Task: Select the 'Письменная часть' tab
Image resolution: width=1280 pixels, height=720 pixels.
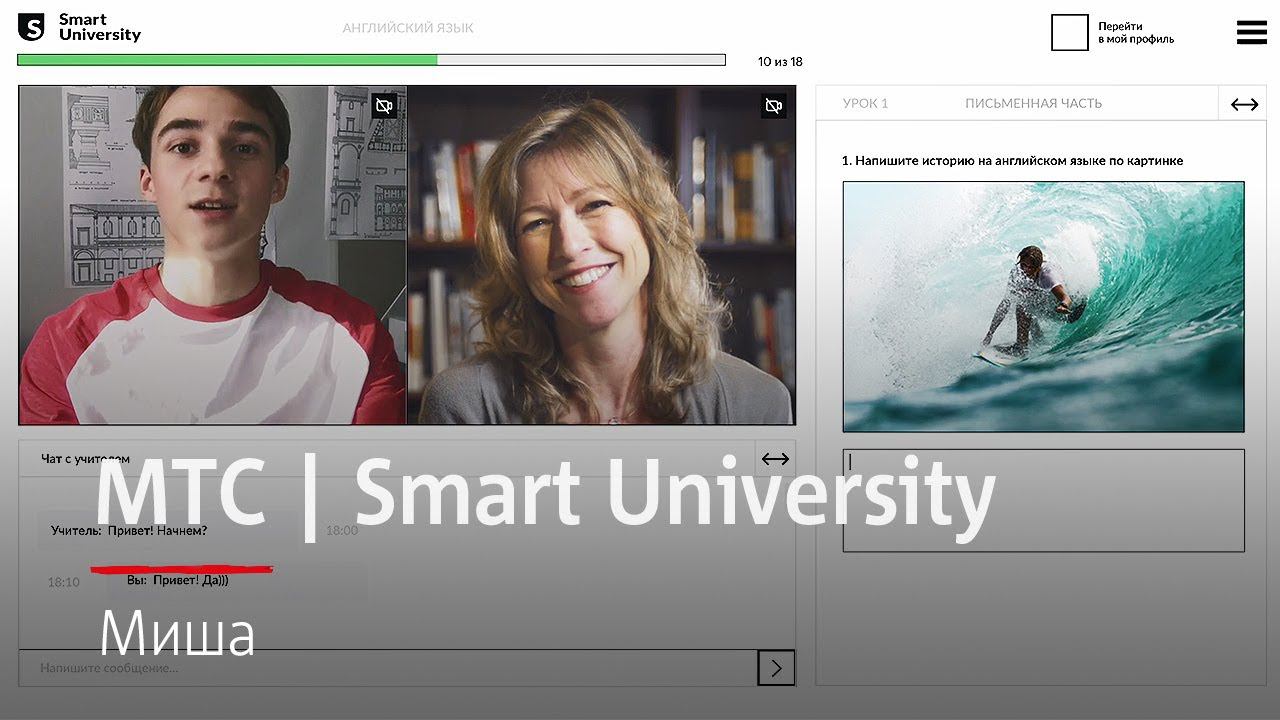Action: click(x=1033, y=103)
